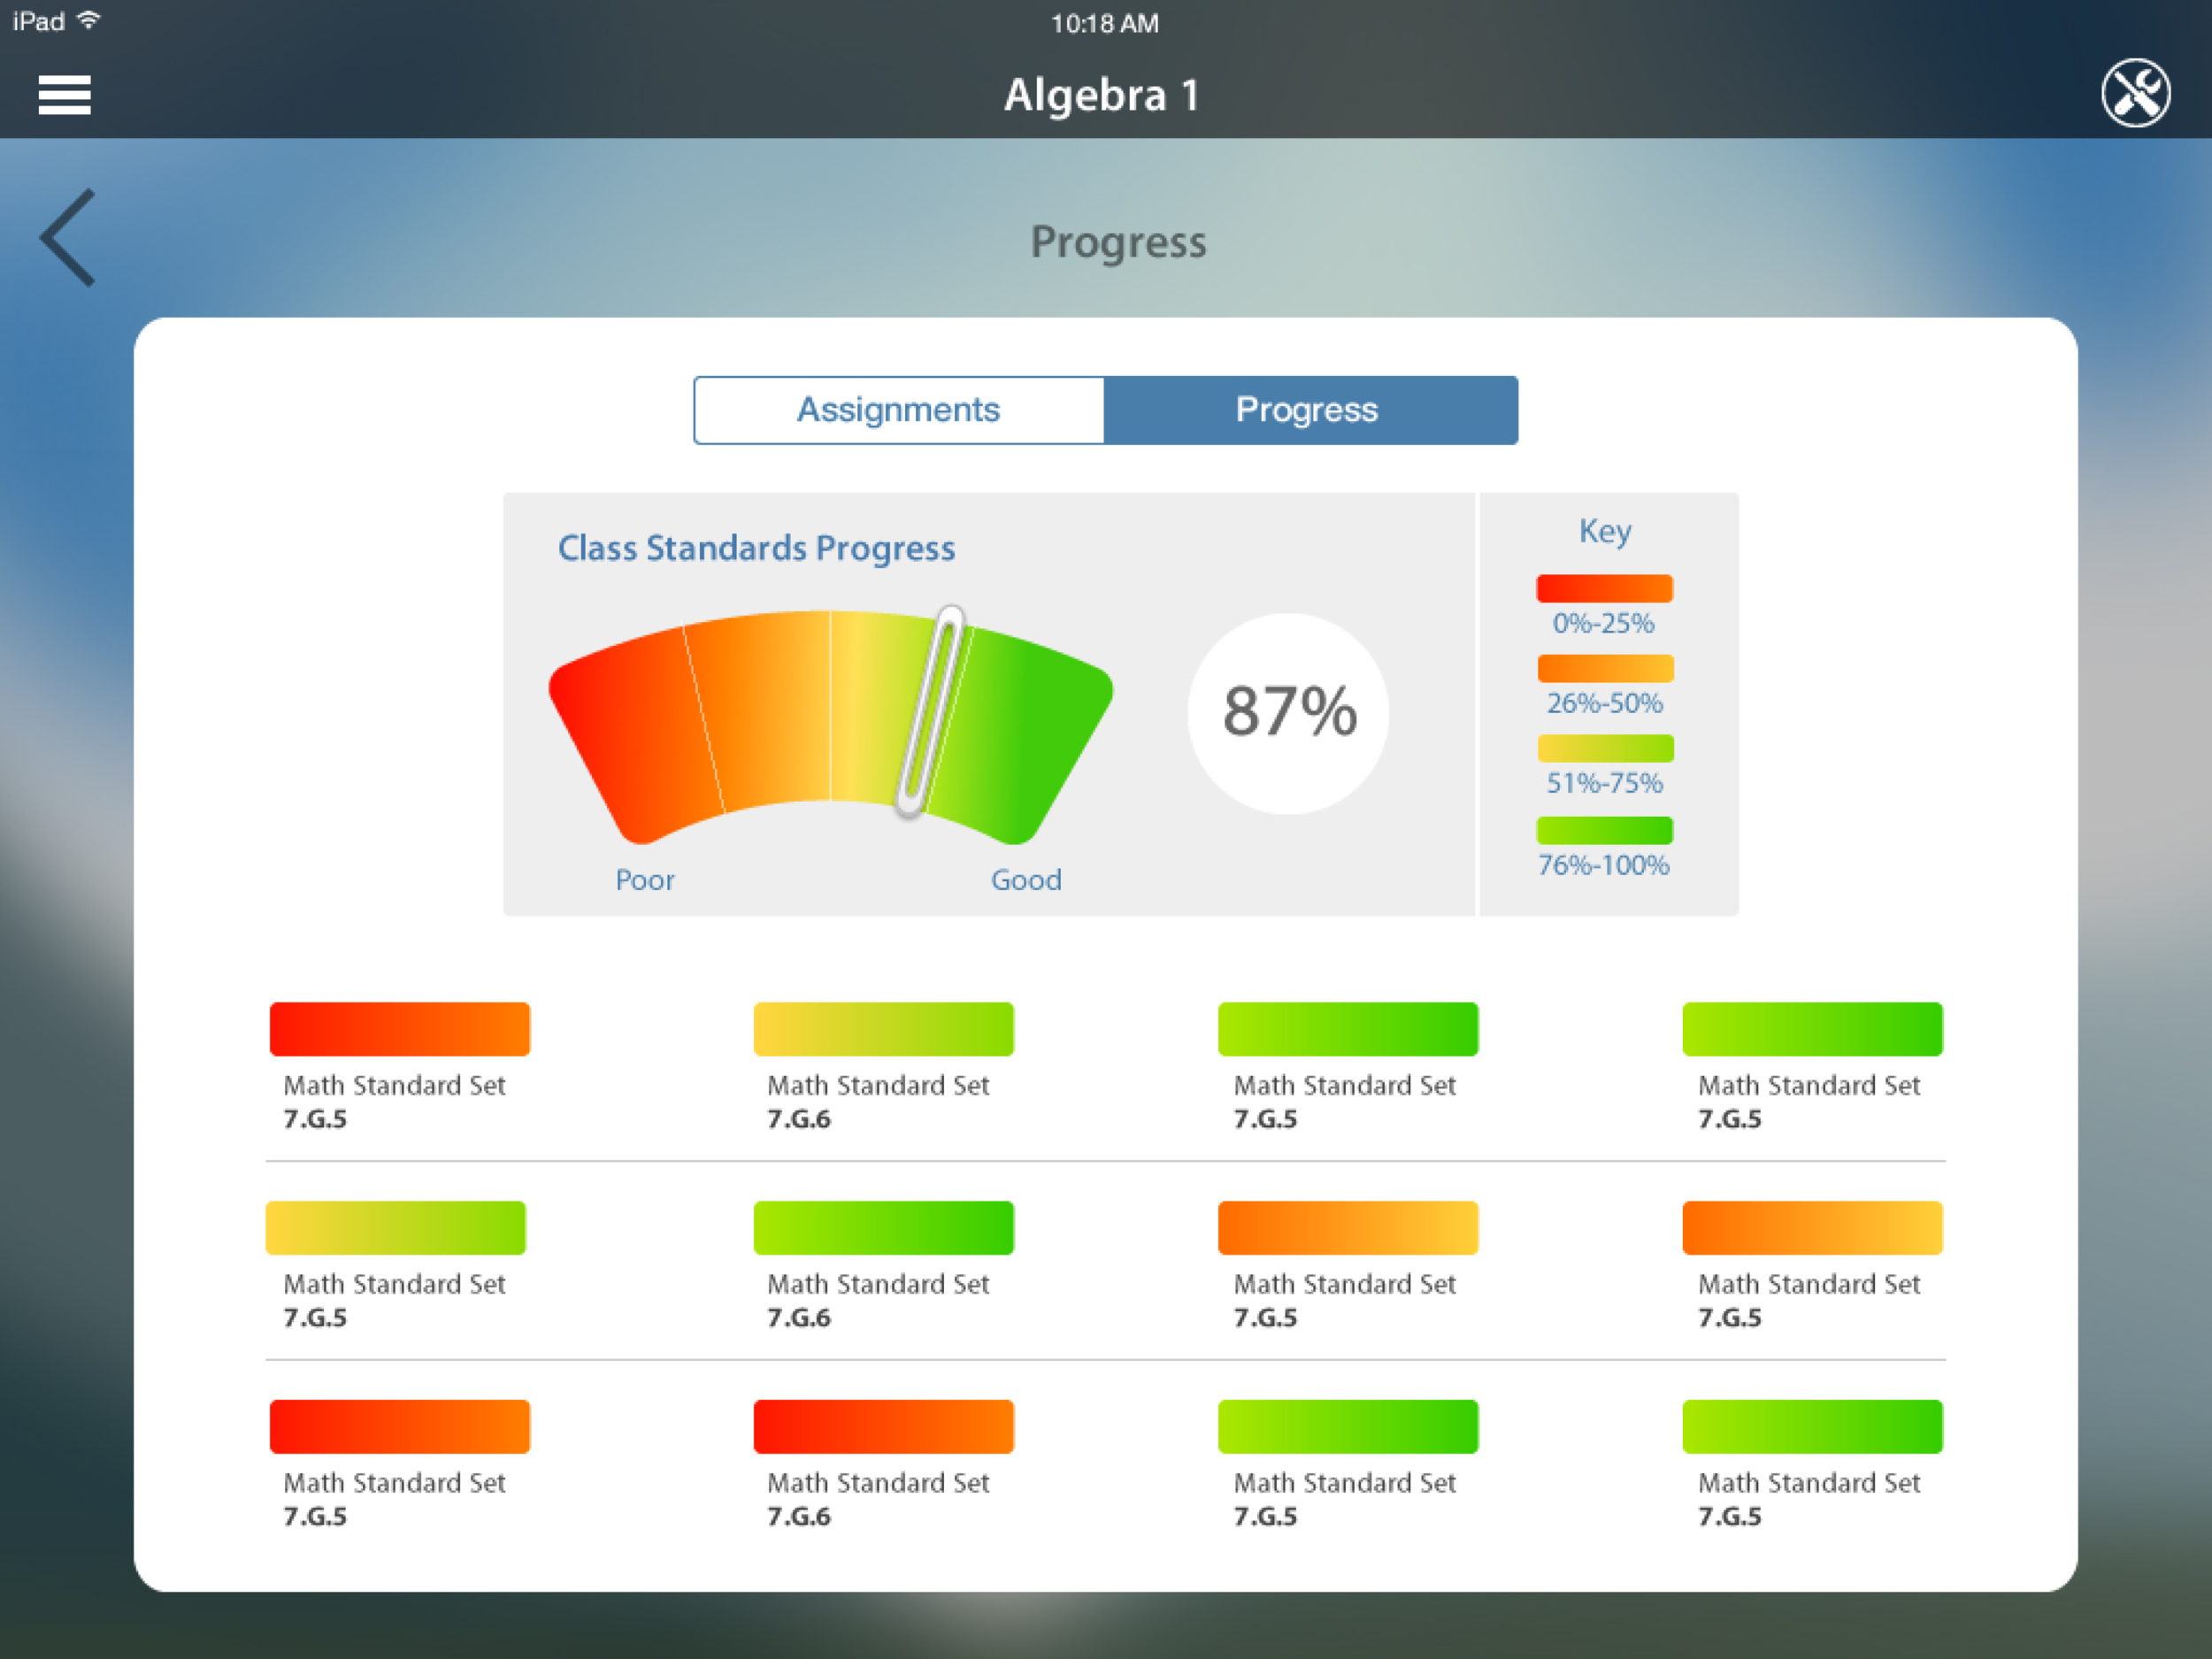Click the 10:18 AM status bar clock
Screen dimensions: 2212x1659
[x=1104, y=22]
